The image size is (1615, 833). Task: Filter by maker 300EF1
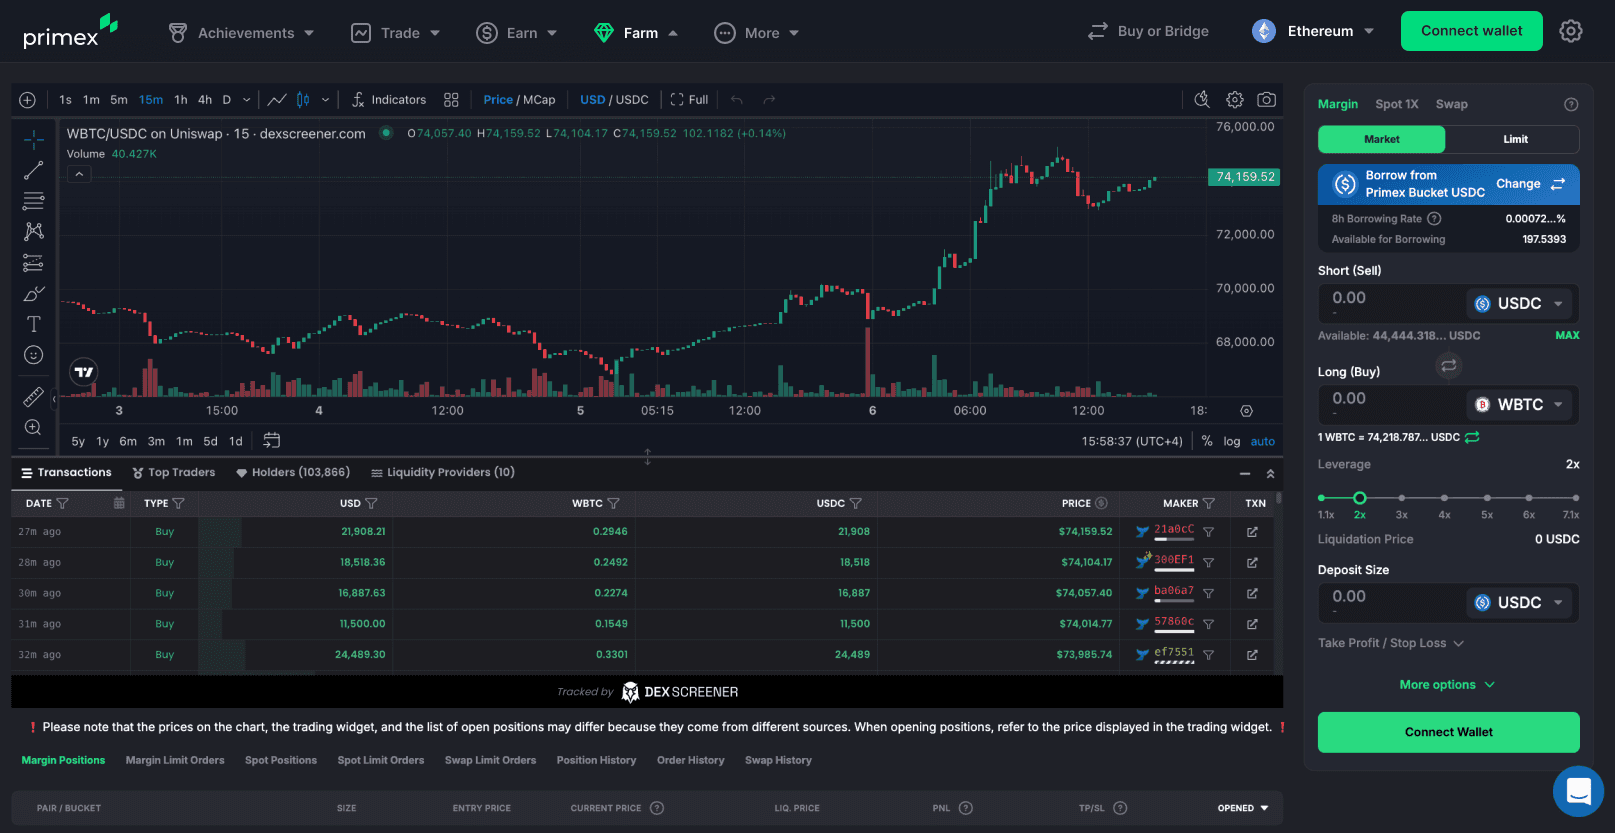pos(1208,563)
